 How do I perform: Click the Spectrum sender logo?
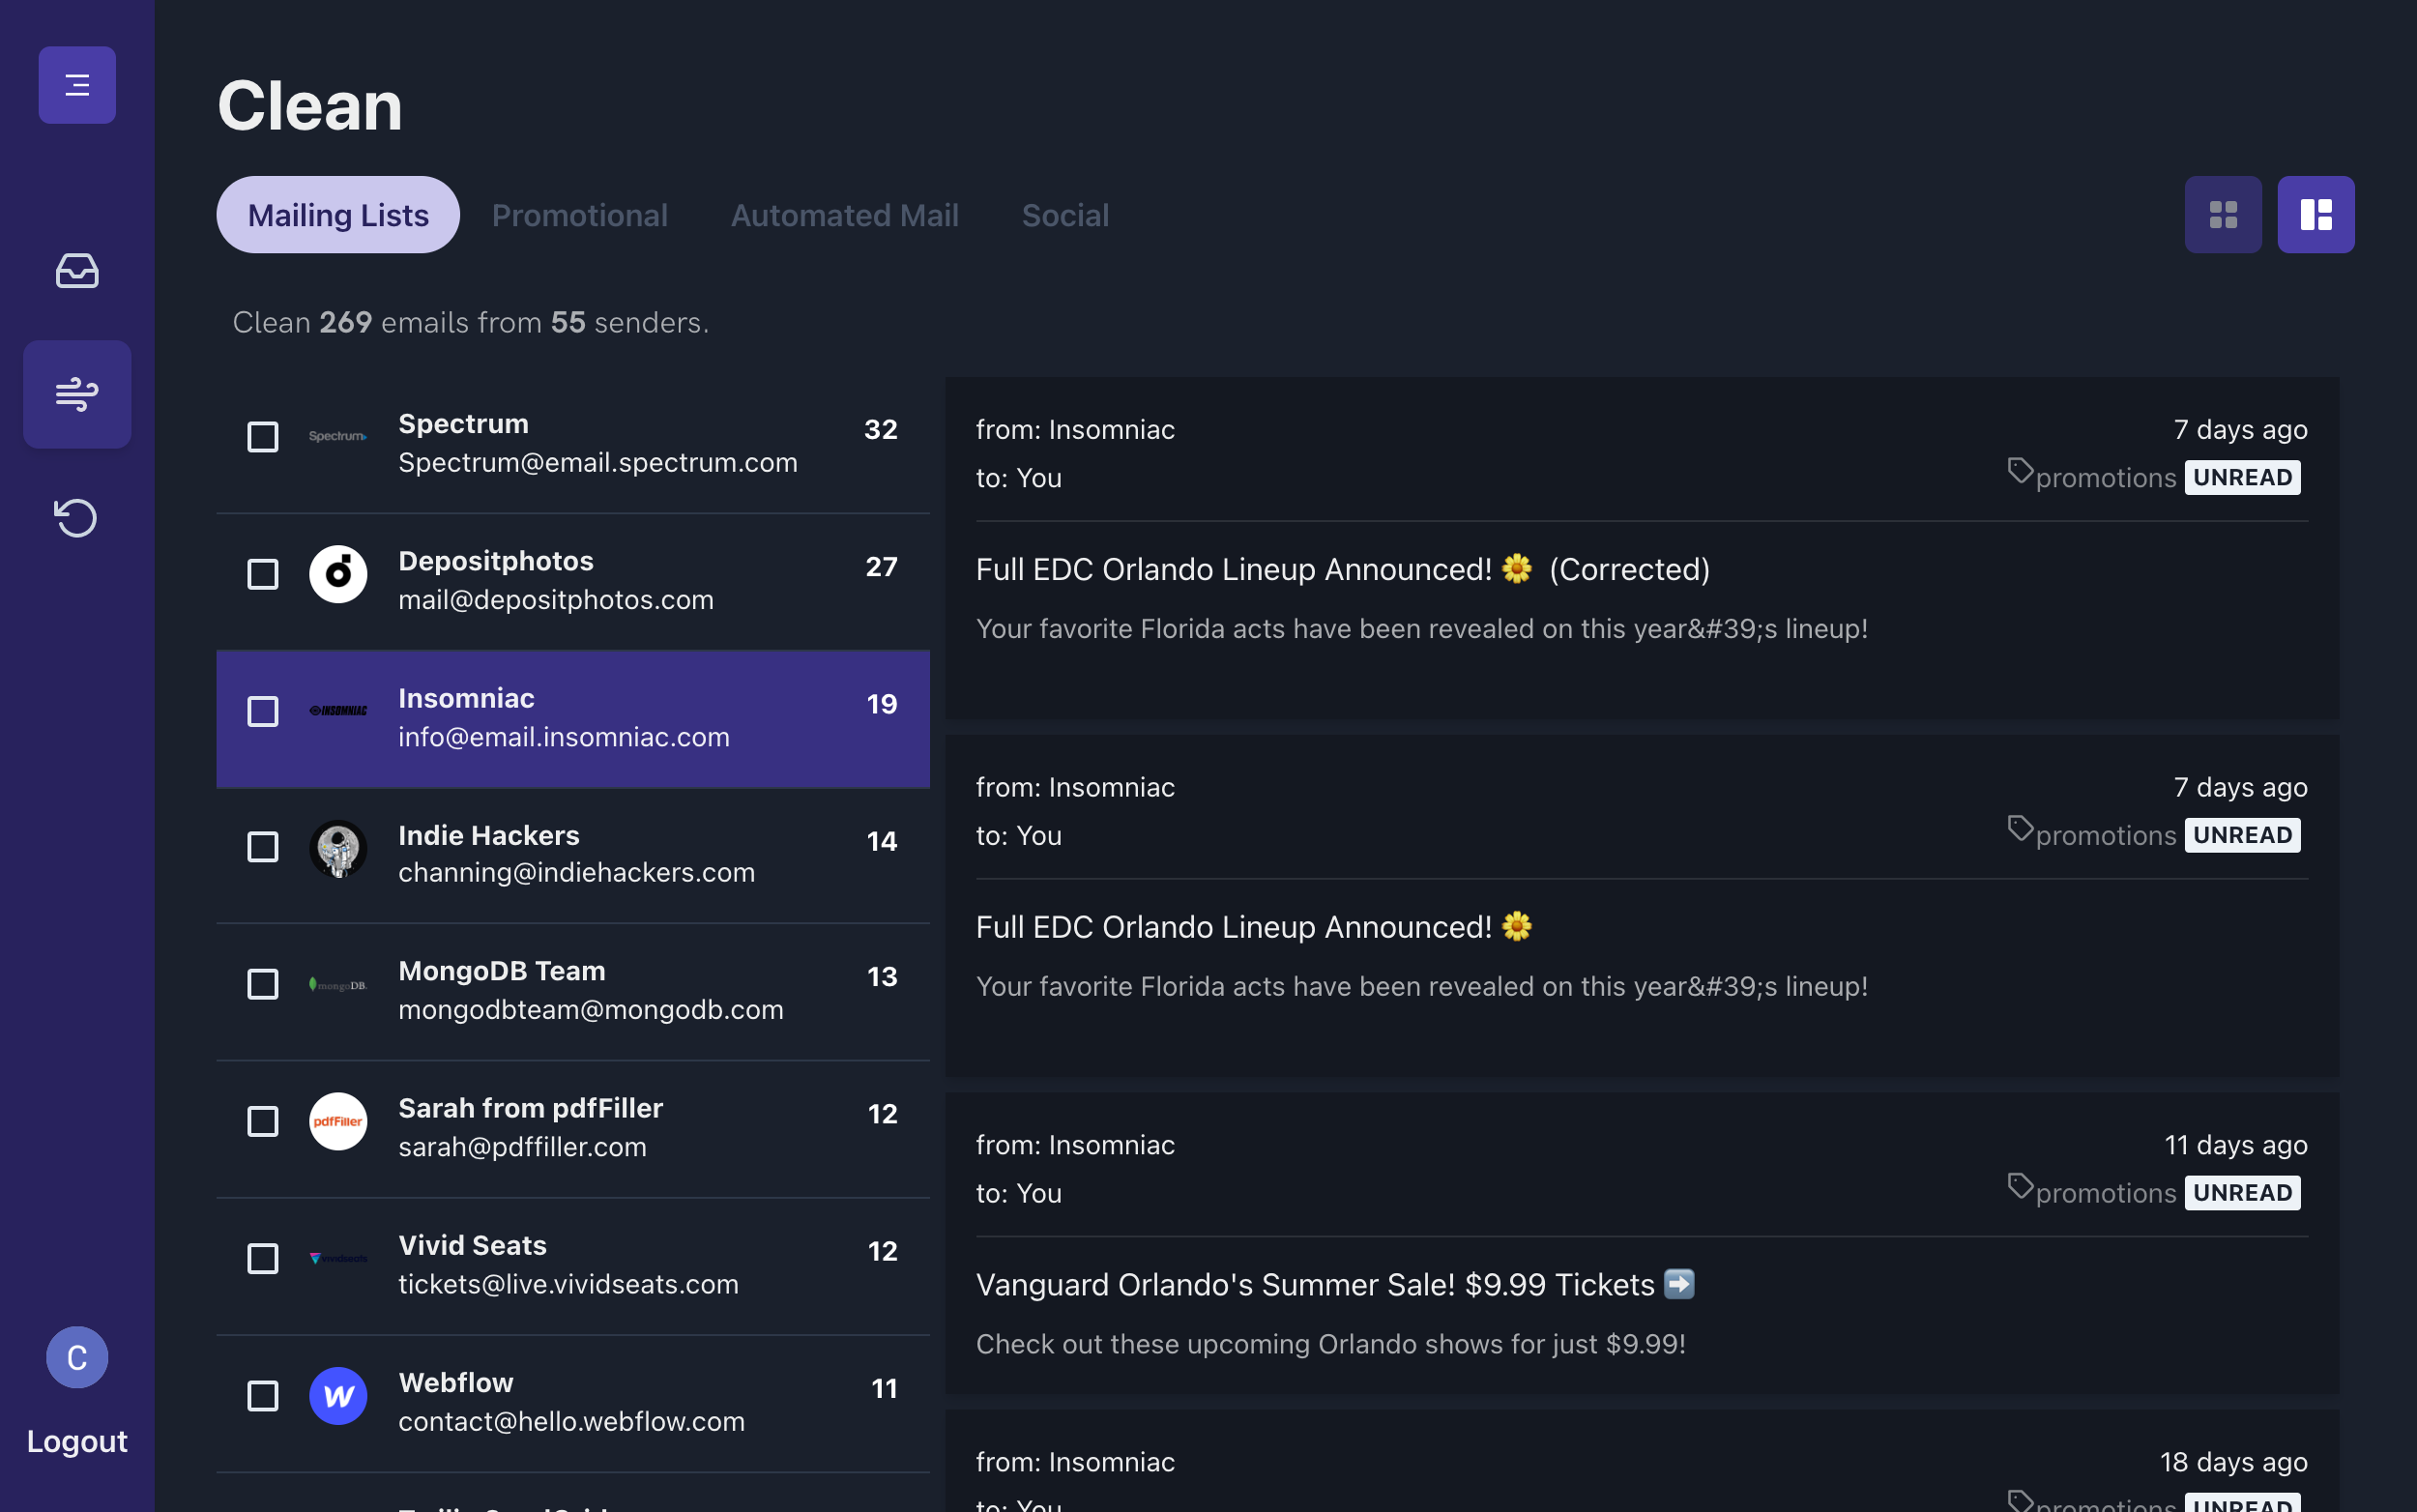pyautogui.click(x=338, y=437)
